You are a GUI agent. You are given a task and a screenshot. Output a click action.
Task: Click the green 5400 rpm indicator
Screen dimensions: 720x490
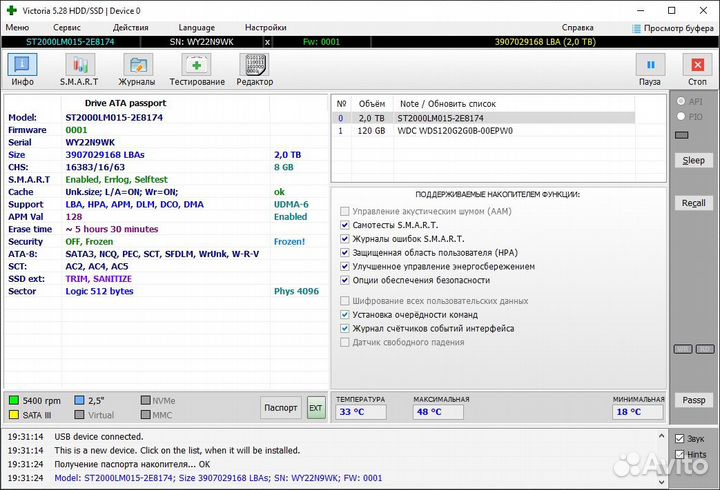coord(14,400)
